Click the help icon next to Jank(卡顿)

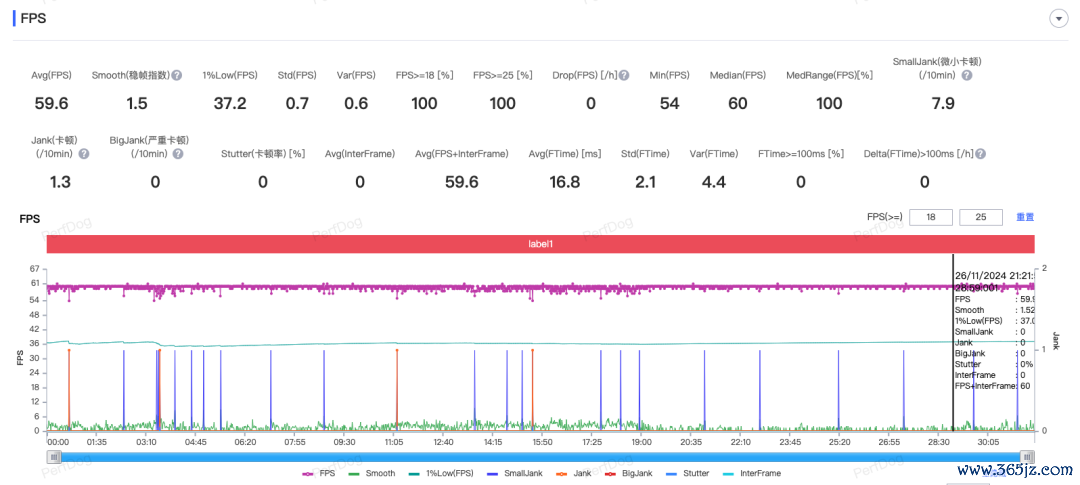coord(84,154)
